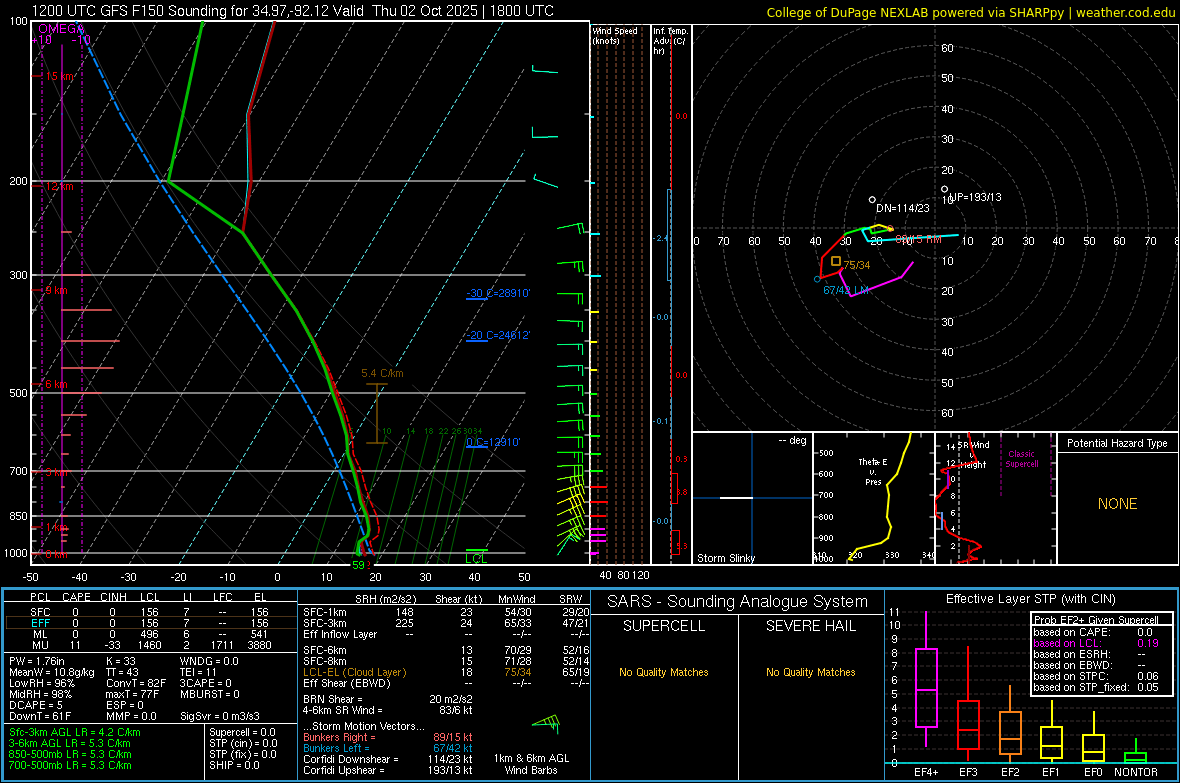Click the Potential Hazard Type header
1180x783 pixels.
tap(1117, 443)
